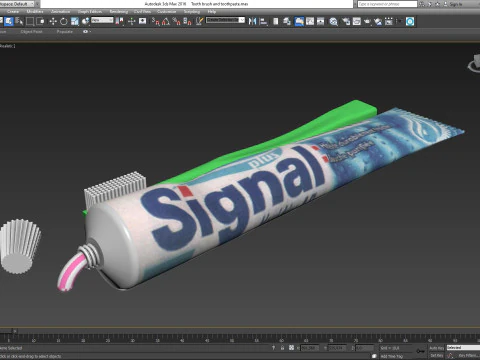Toggle Percent Snap
This screenshot has width=480, height=360.
click(x=177, y=22)
